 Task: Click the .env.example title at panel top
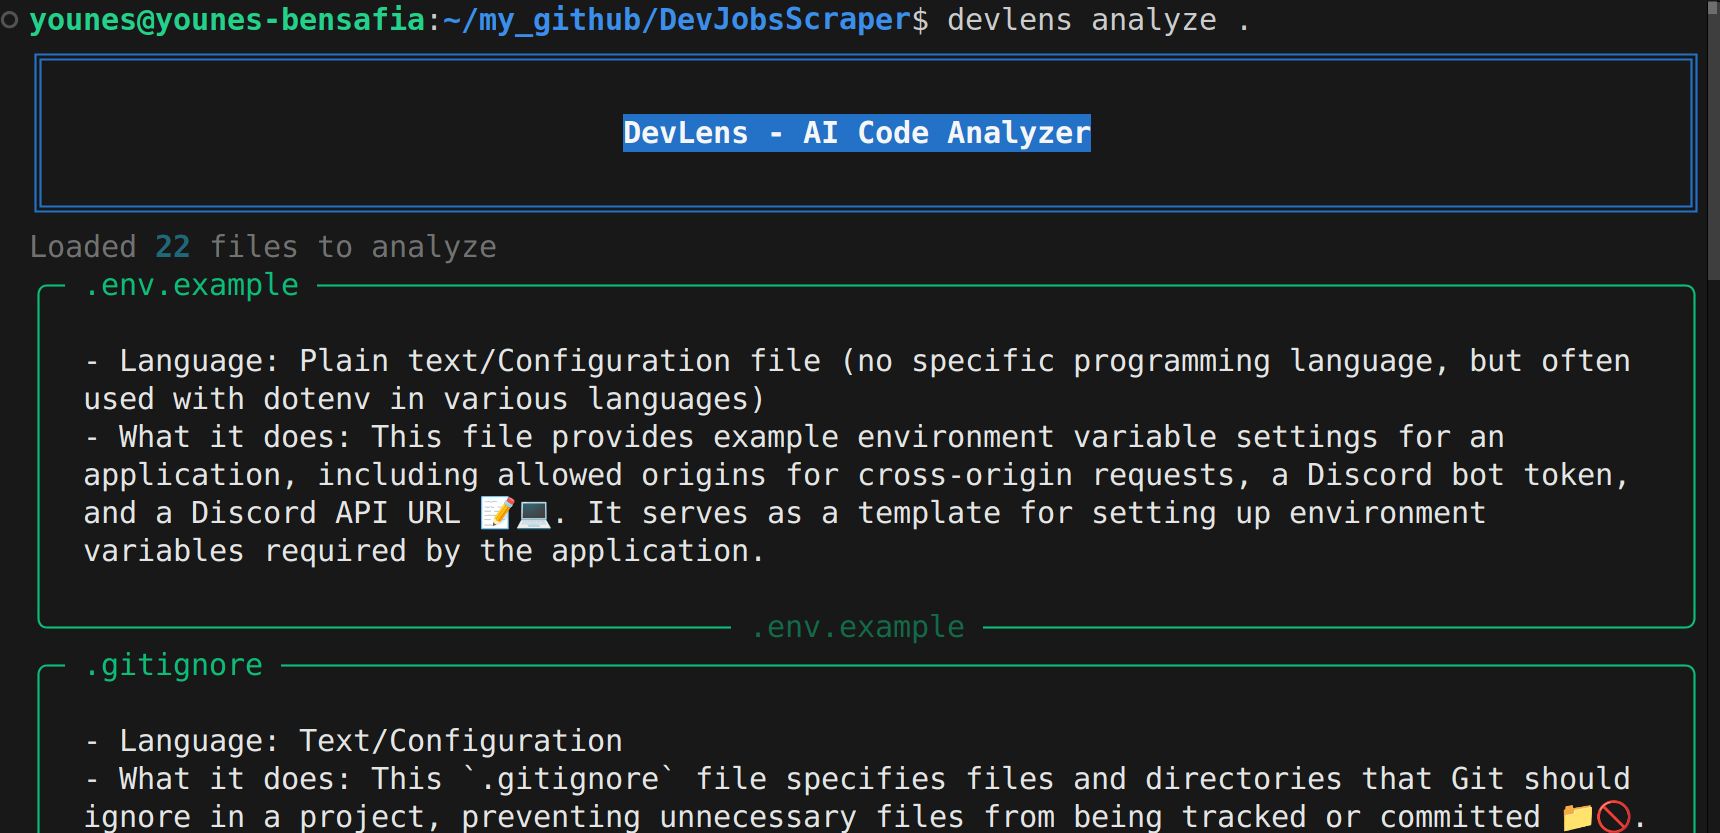191,286
